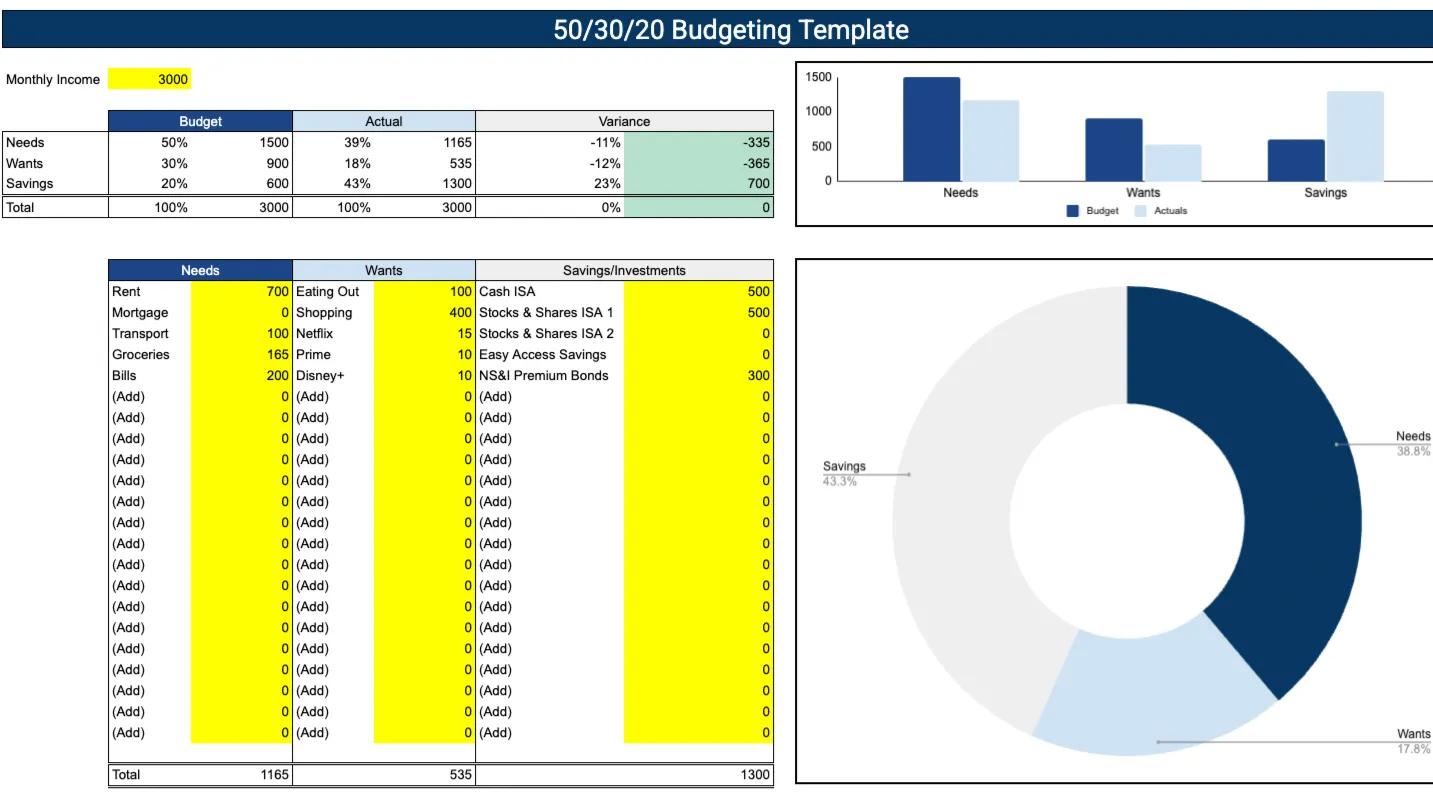Image resolution: width=1433 pixels, height=806 pixels.
Task: Select the 50/30/20 Budgeting Template title banner
Action: click(x=716, y=29)
